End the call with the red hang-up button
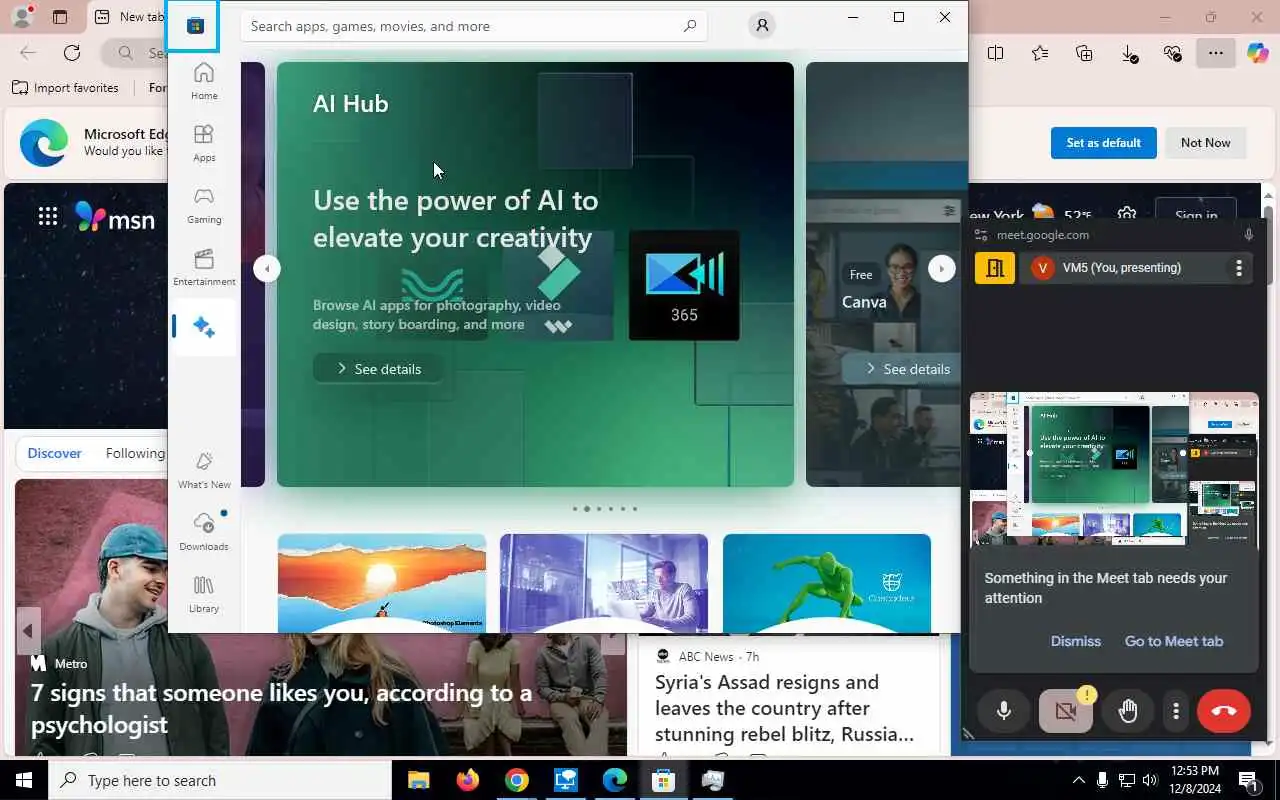Image resolution: width=1280 pixels, height=800 pixels. point(1224,711)
